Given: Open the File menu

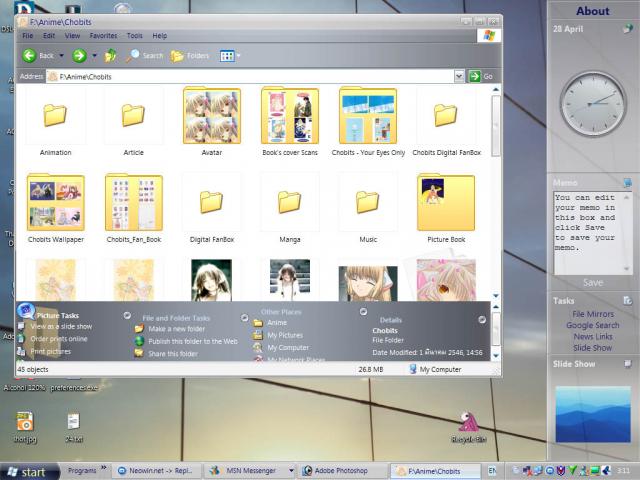Looking at the screenshot, I should pos(28,36).
